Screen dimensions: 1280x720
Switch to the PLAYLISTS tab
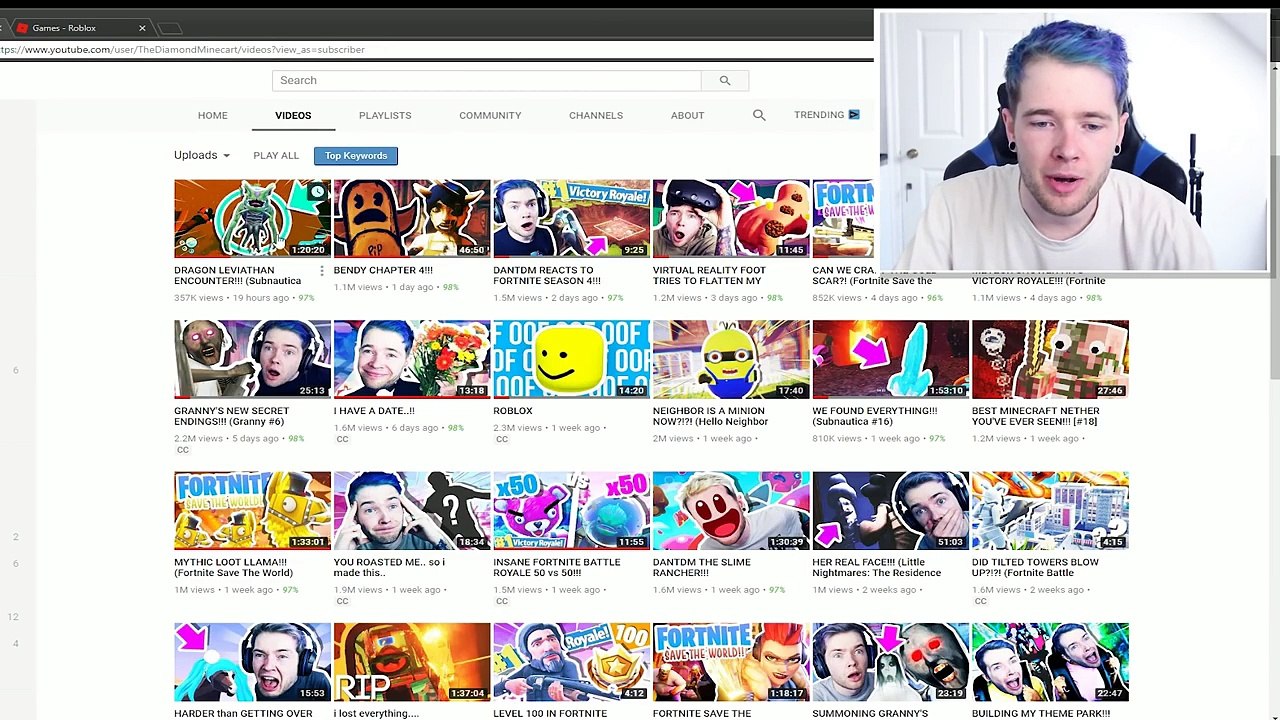coord(385,115)
